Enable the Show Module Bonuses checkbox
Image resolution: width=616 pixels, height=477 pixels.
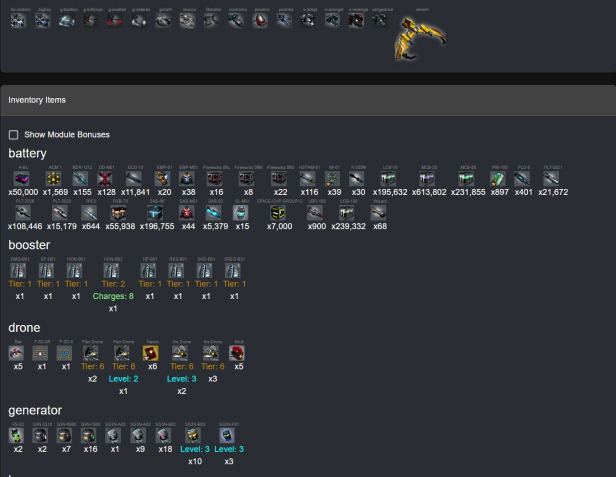(13, 135)
